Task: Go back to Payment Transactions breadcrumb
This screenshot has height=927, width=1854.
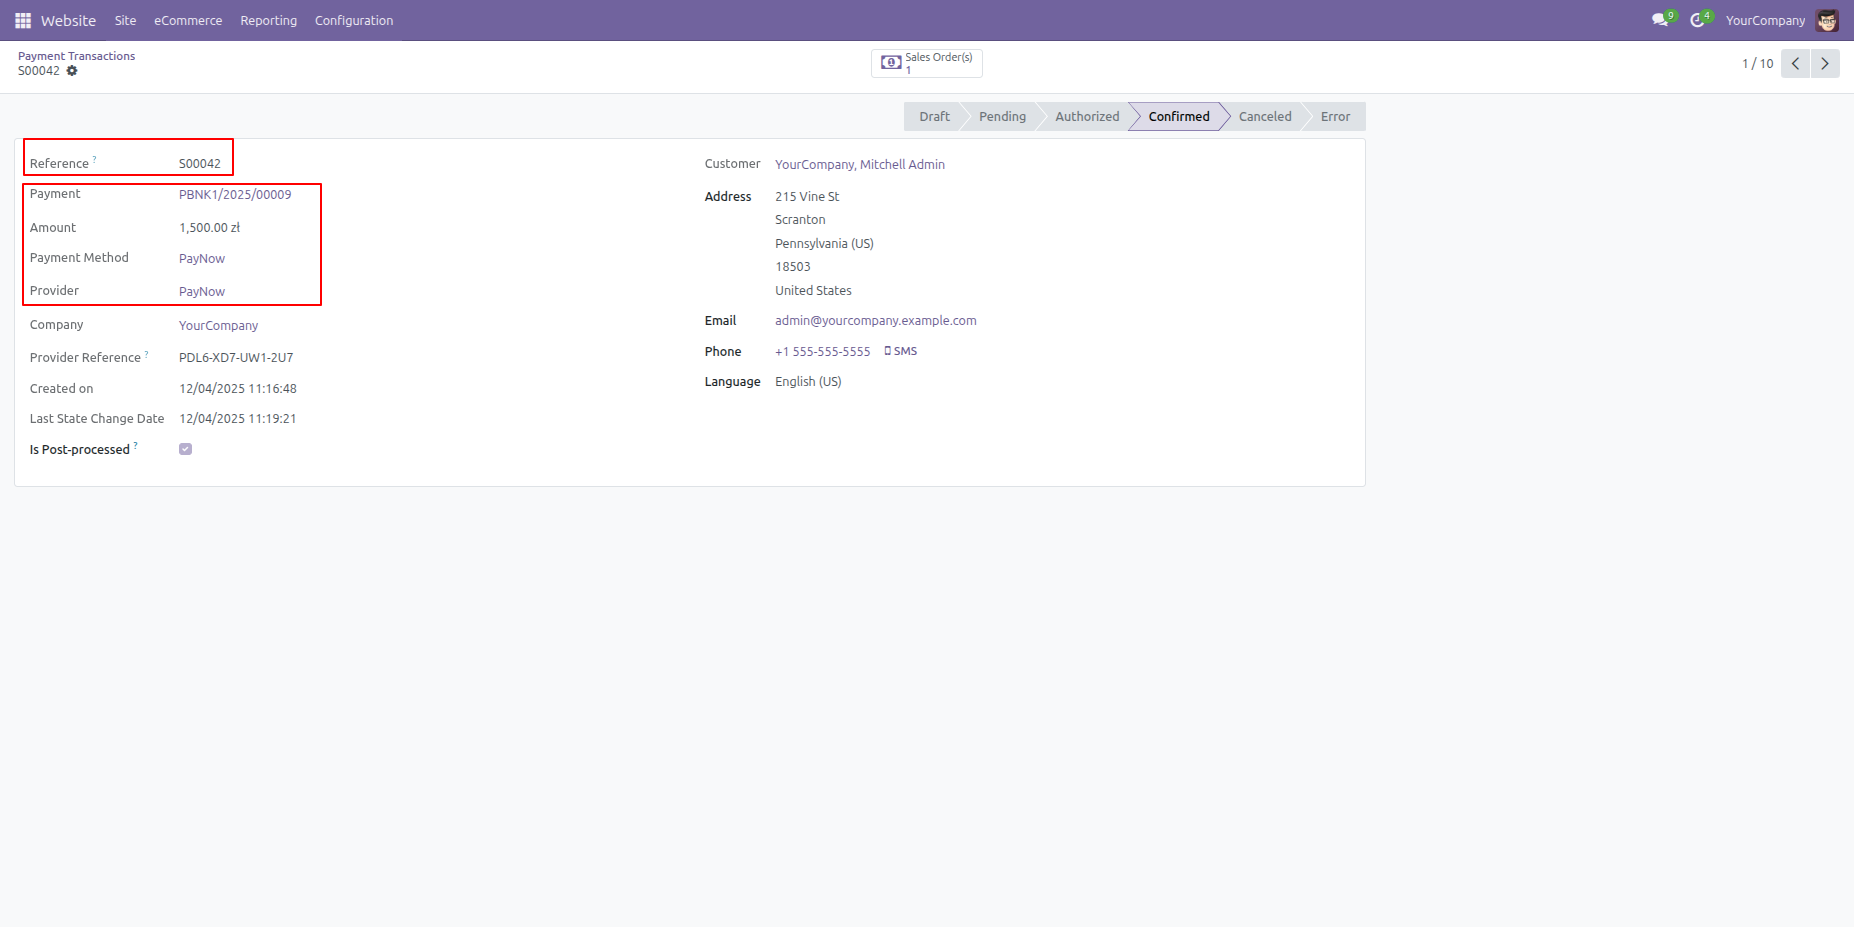Action: click(x=76, y=56)
